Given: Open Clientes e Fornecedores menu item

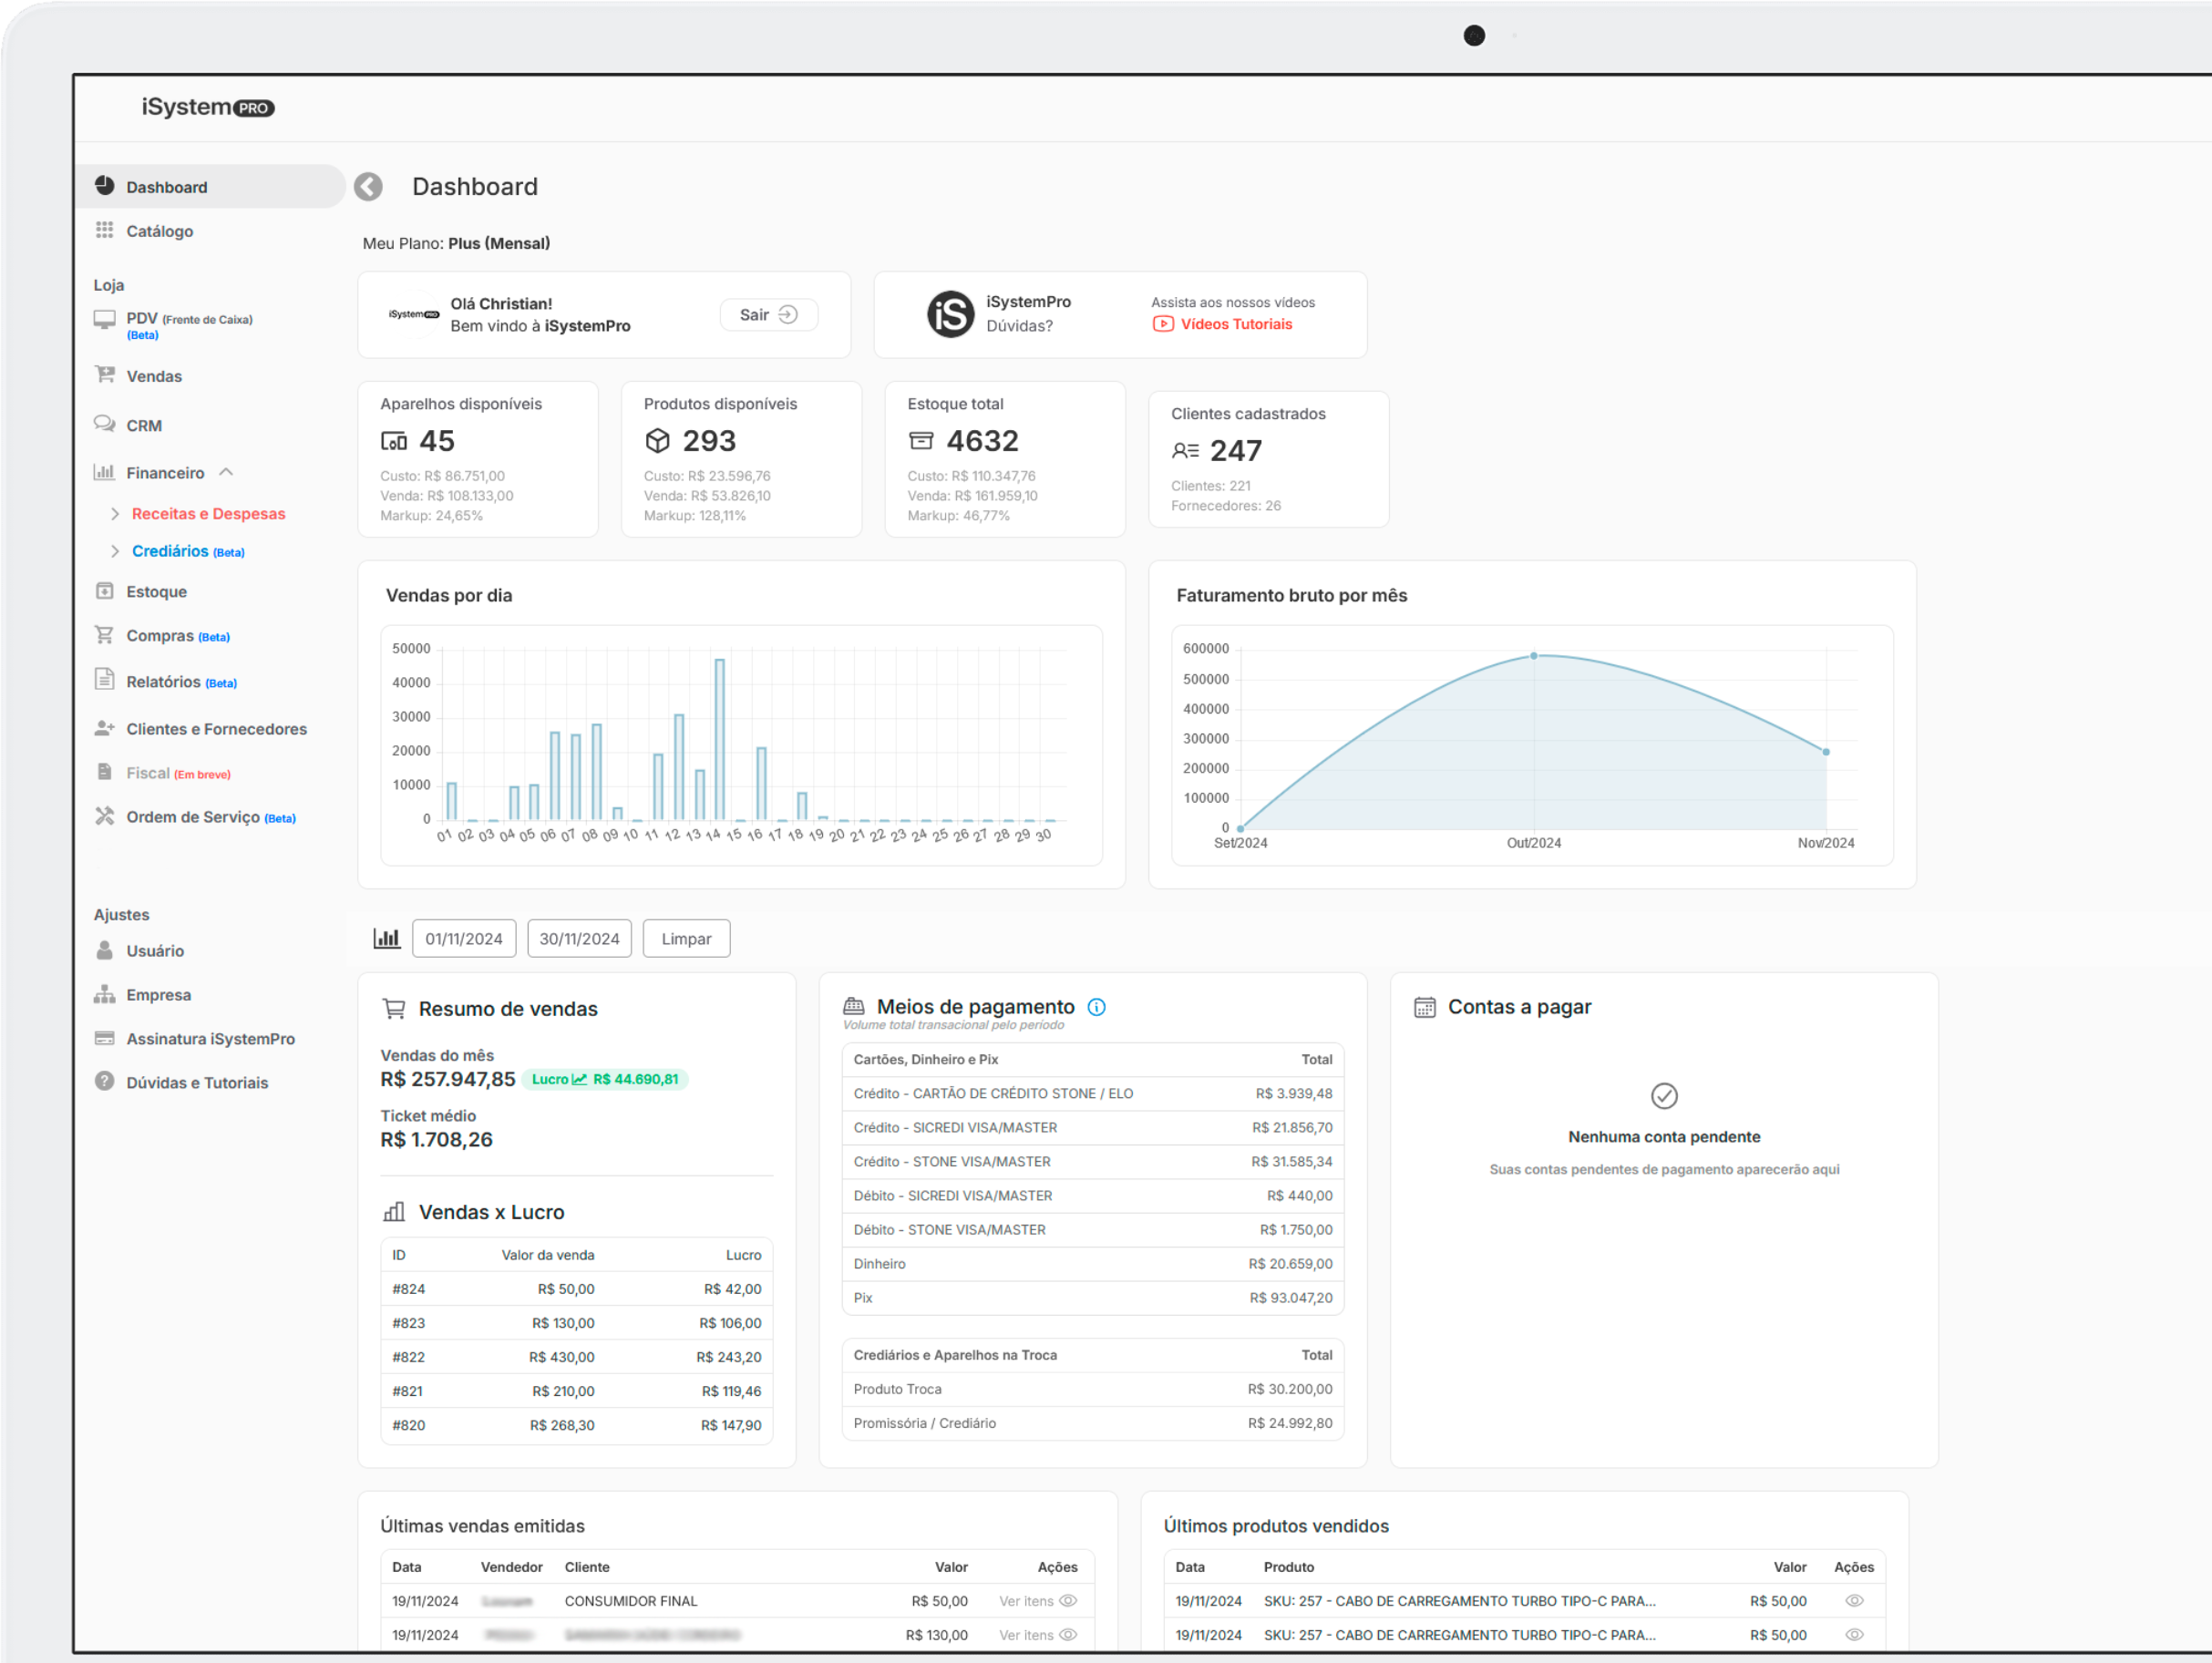Looking at the screenshot, I should (x=216, y=729).
